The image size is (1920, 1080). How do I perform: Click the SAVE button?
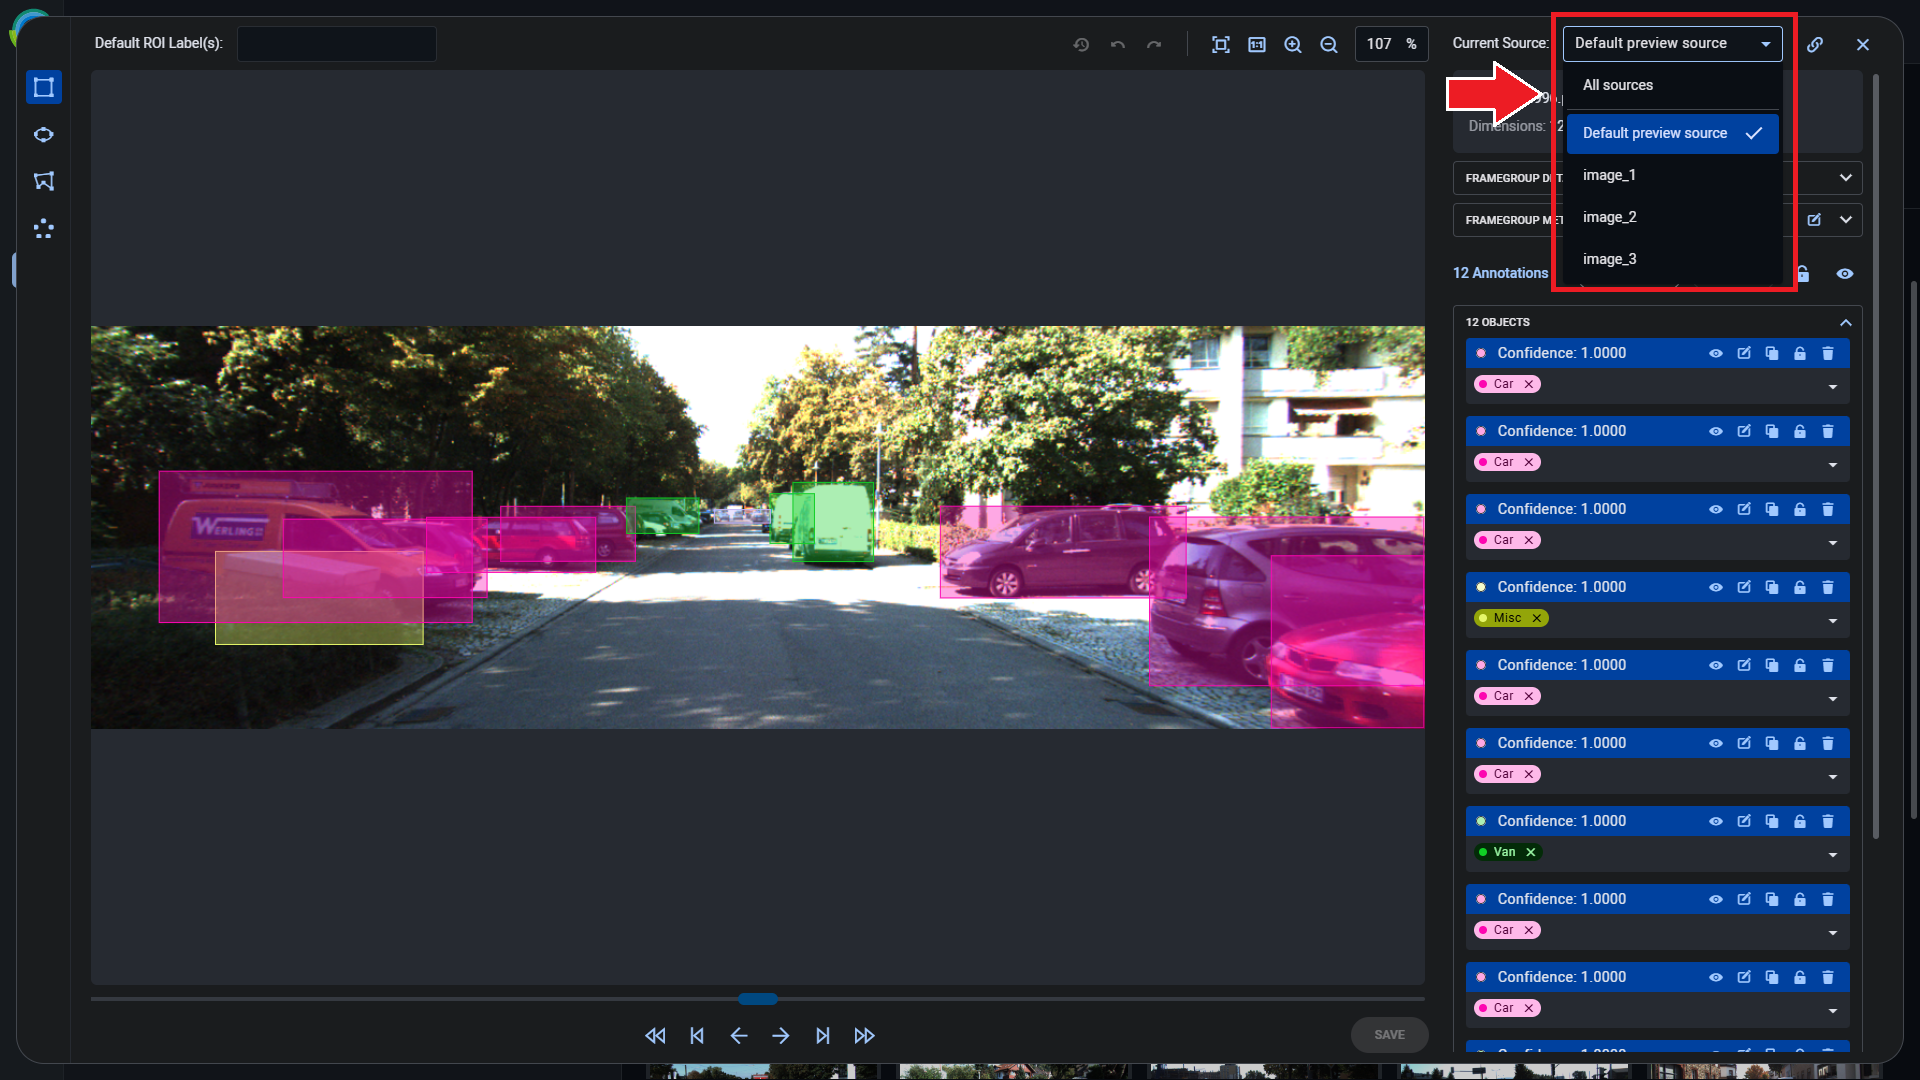(x=1389, y=1034)
